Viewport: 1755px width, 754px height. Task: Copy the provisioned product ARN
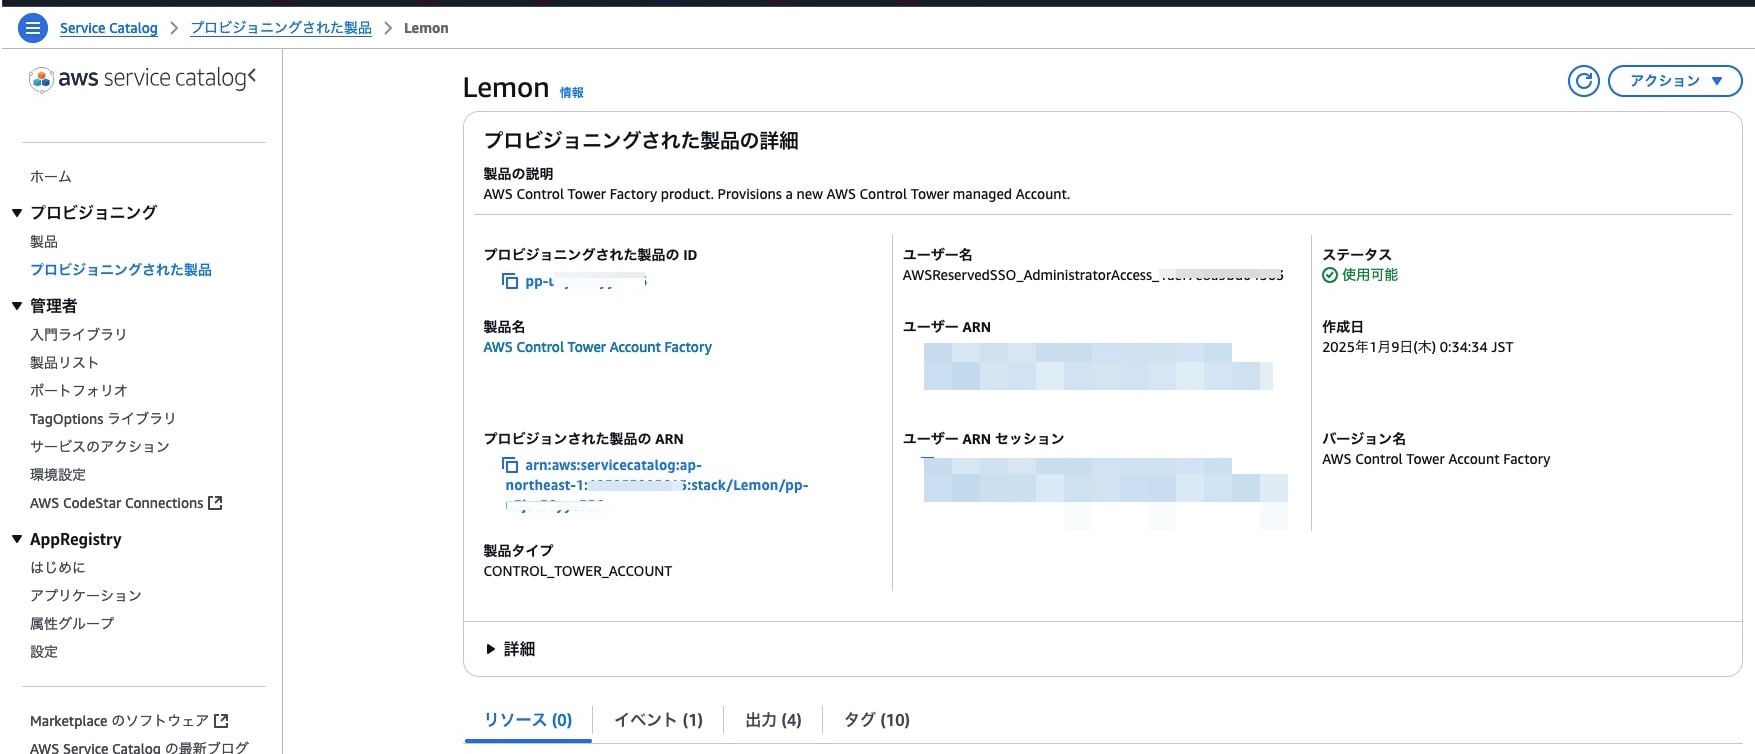coord(510,465)
